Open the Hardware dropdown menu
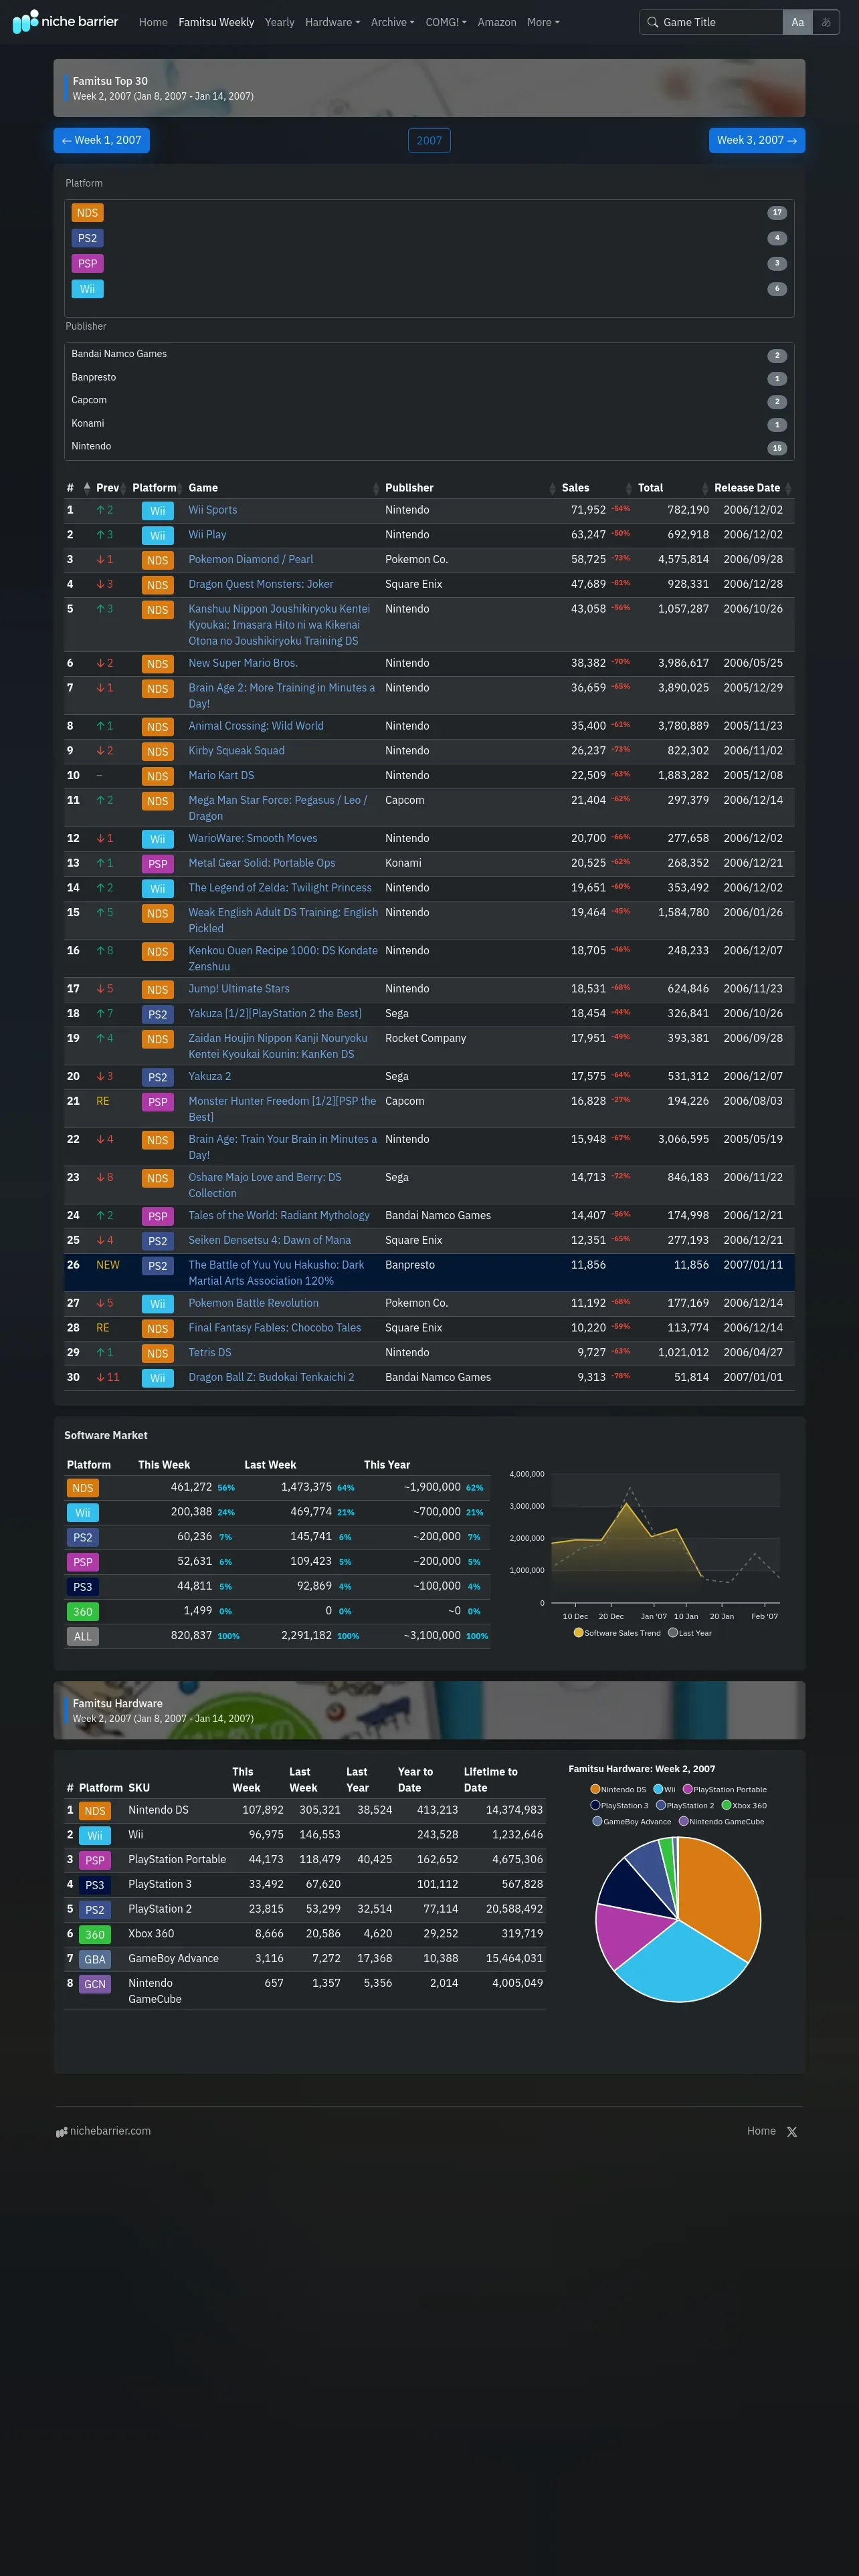 point(332,22)
